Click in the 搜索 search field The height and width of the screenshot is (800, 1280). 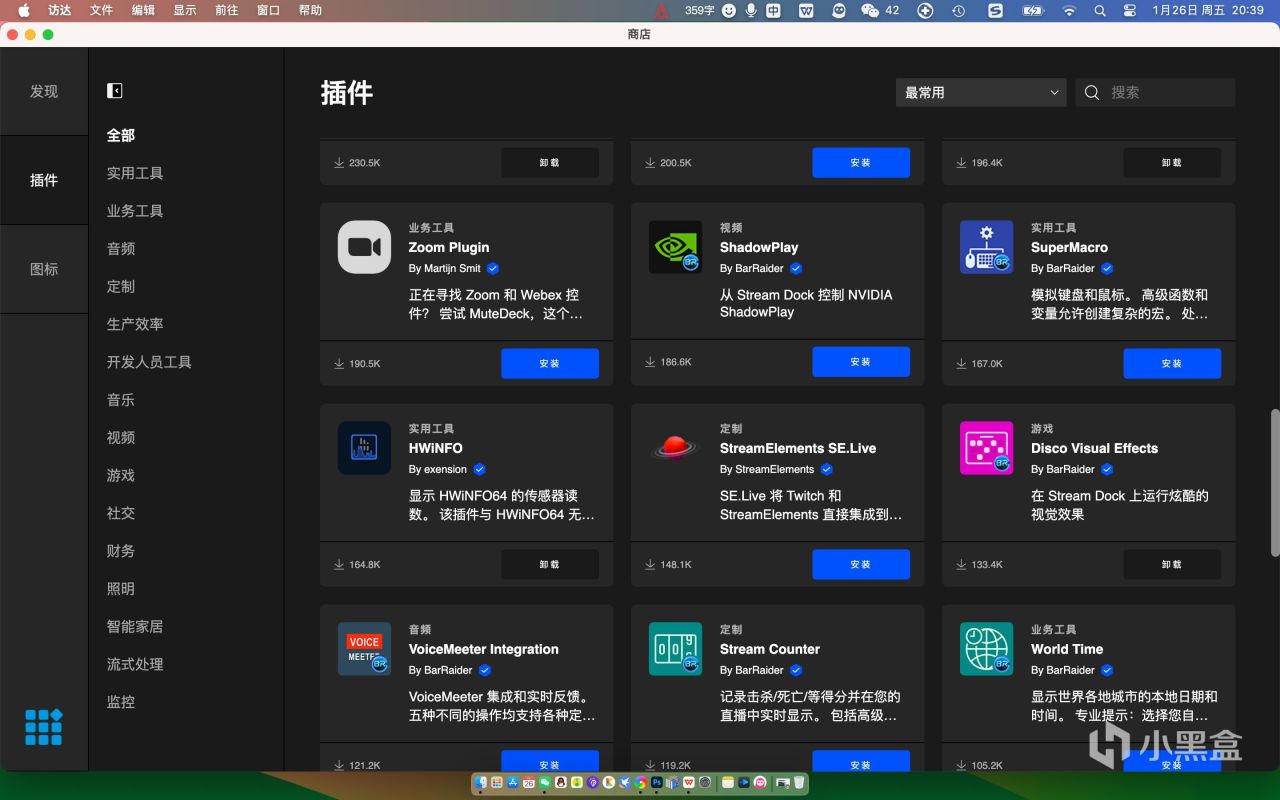pyautogui.click(x=1155, y=92)
